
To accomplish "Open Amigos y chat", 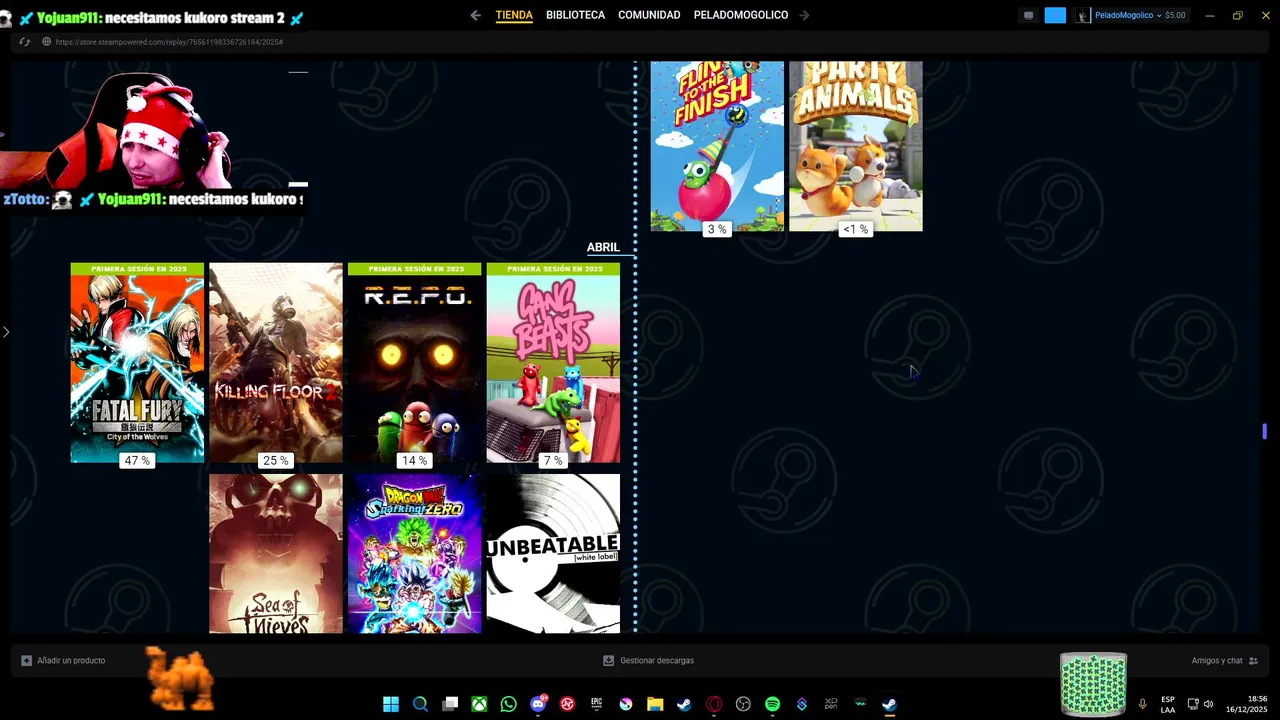I will pos(1224,661).
